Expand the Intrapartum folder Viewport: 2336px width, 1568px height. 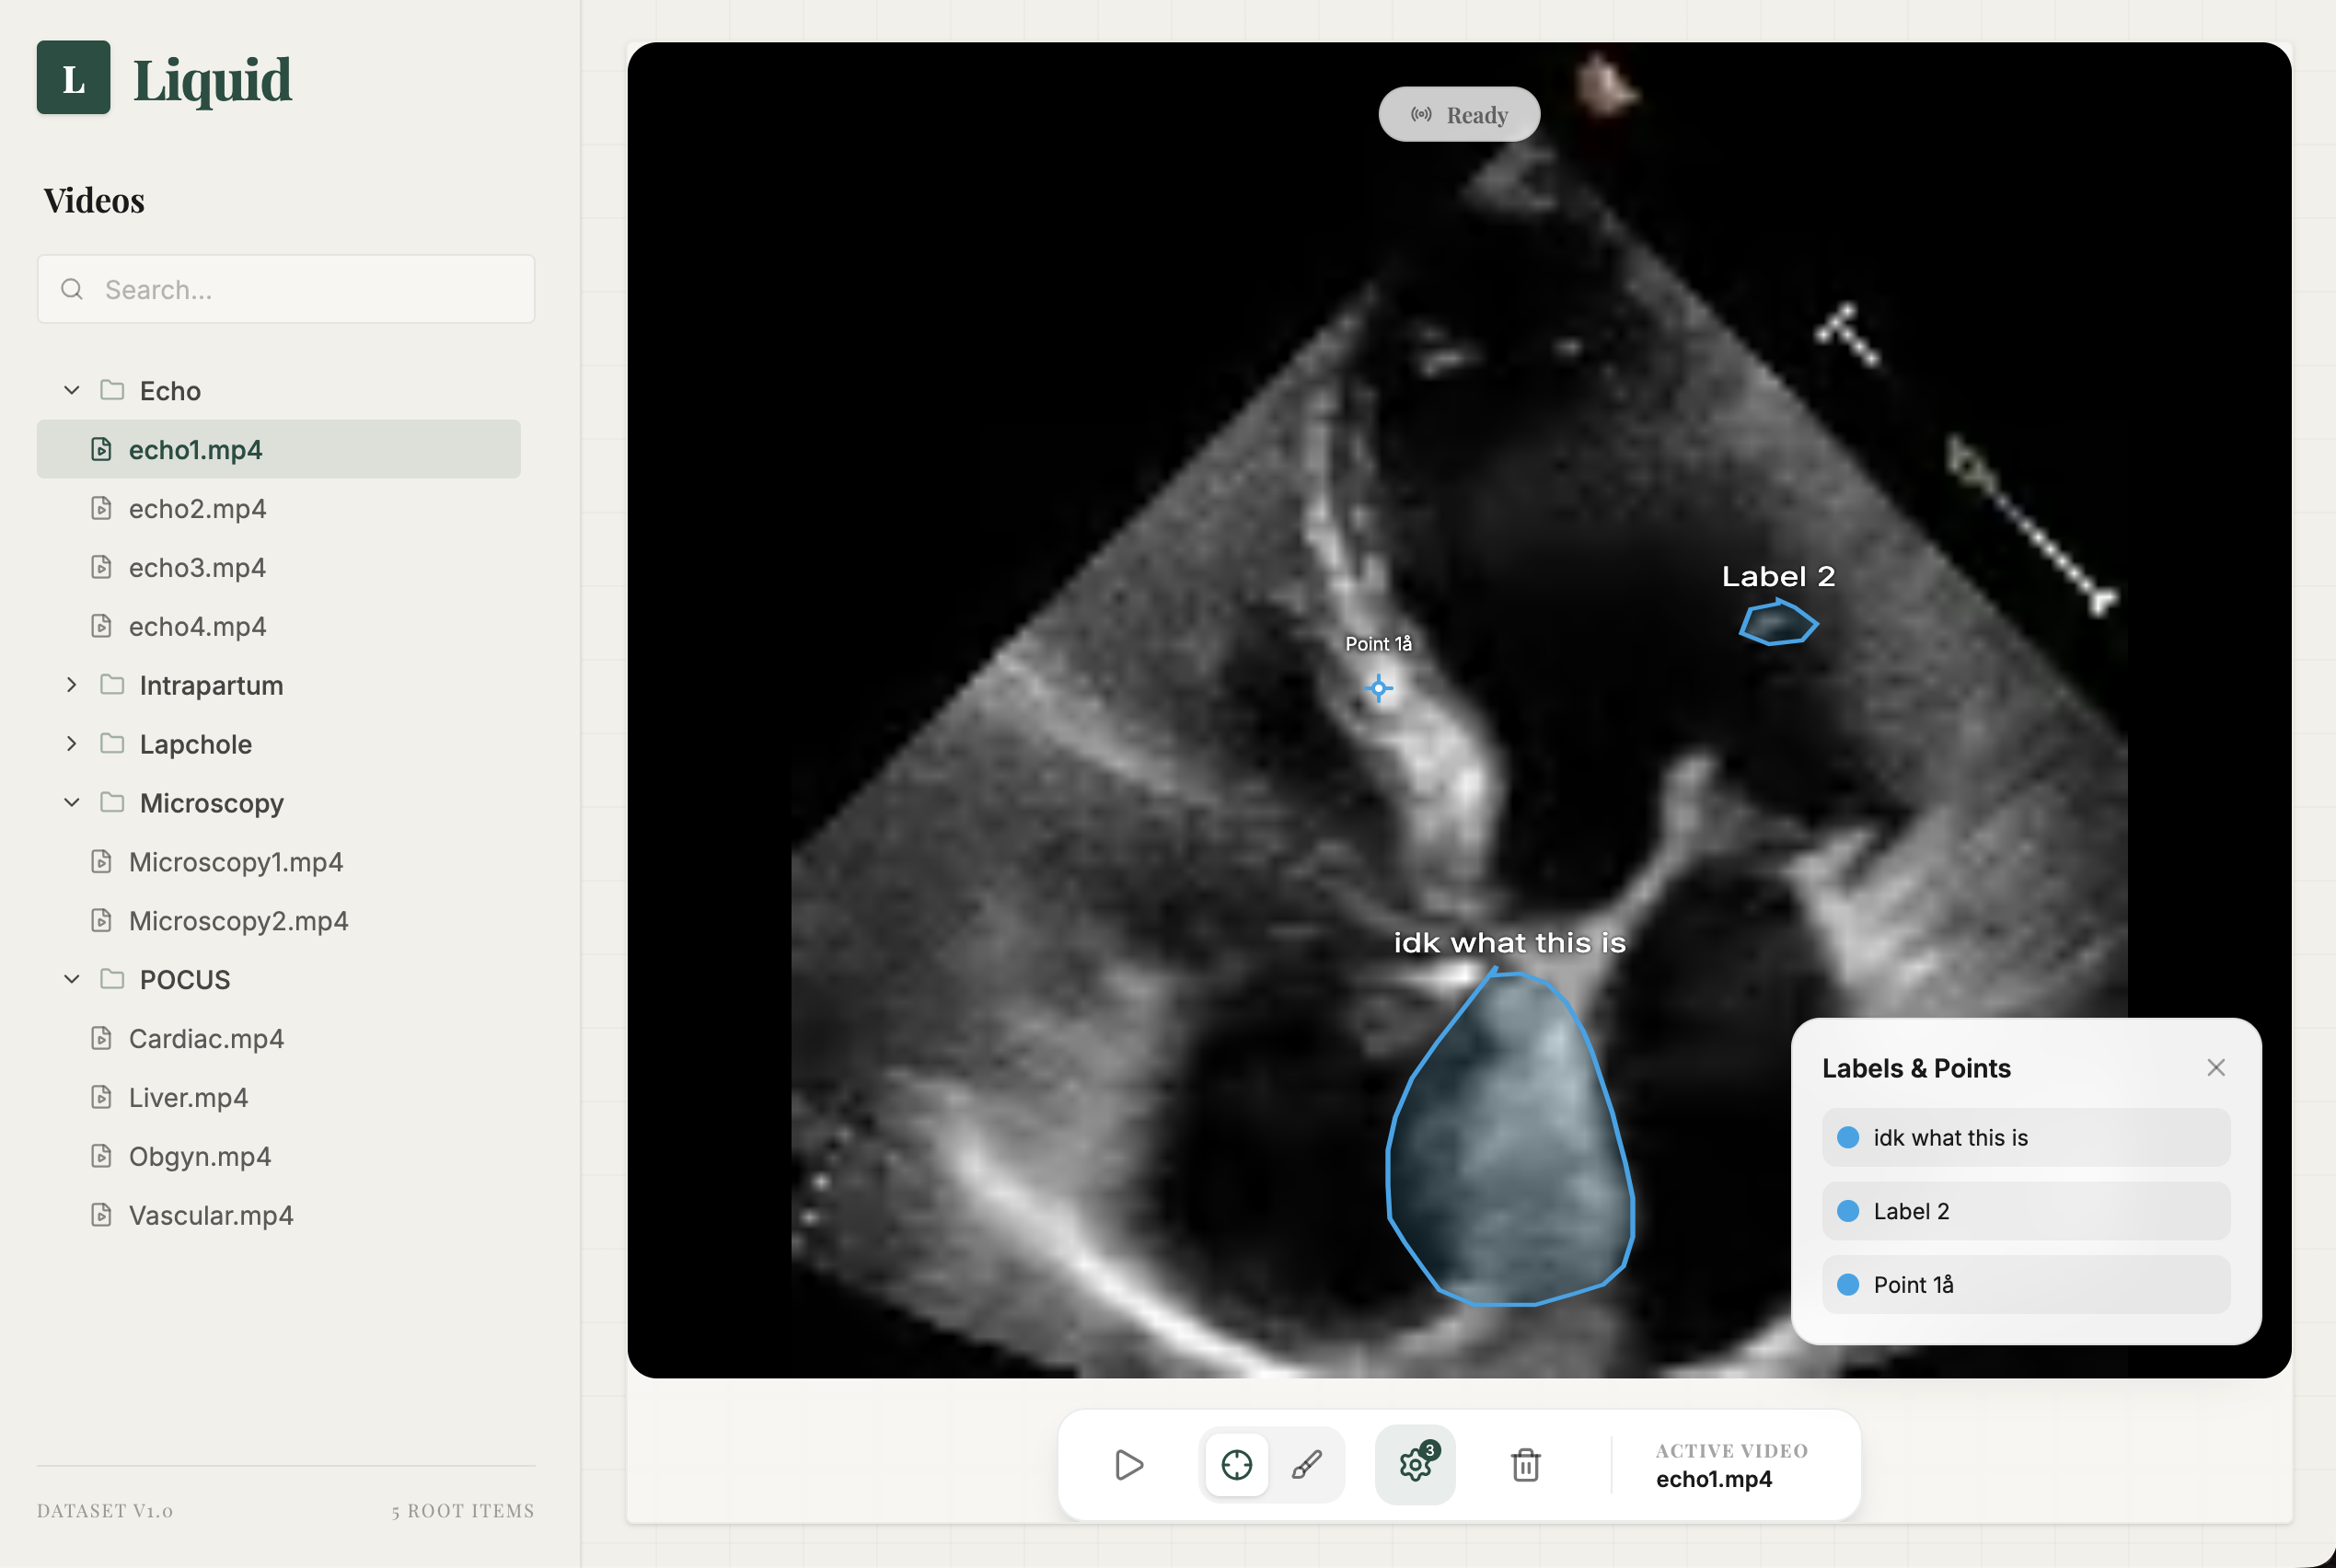point(72,685)
